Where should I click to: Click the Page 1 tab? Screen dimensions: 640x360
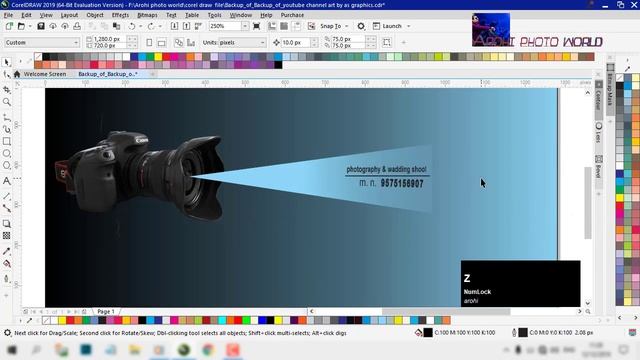point(106,311)
